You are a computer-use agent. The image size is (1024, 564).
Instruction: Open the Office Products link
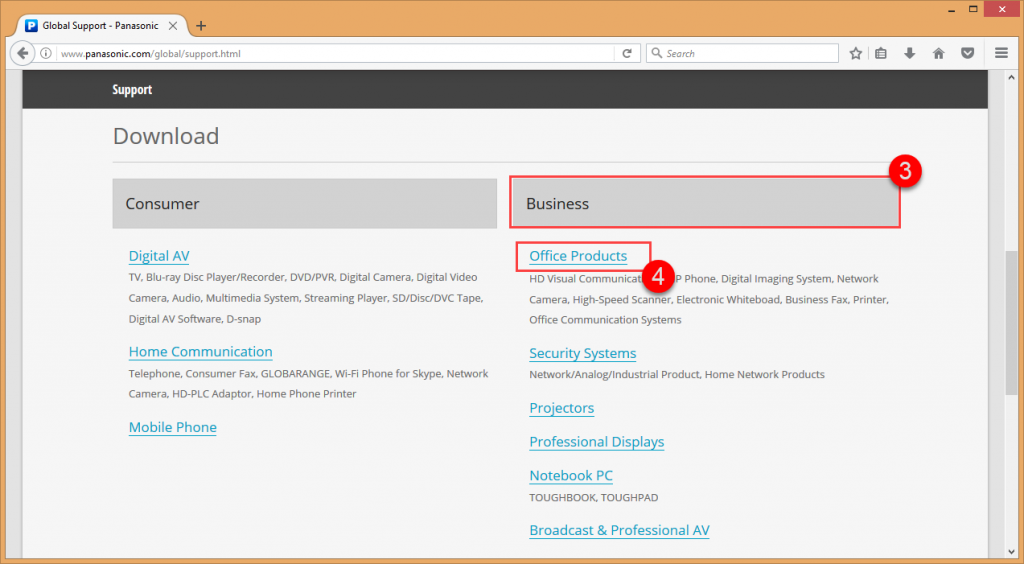point(578,256)
